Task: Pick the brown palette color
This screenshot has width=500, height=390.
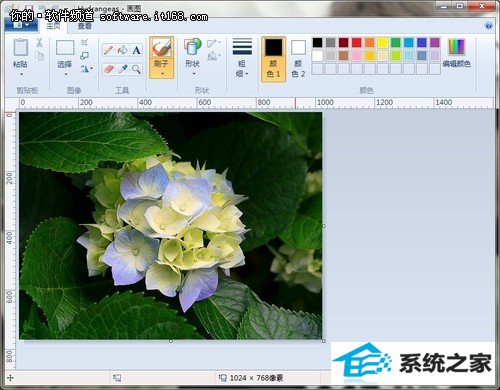Action: (x=343, y=55)
